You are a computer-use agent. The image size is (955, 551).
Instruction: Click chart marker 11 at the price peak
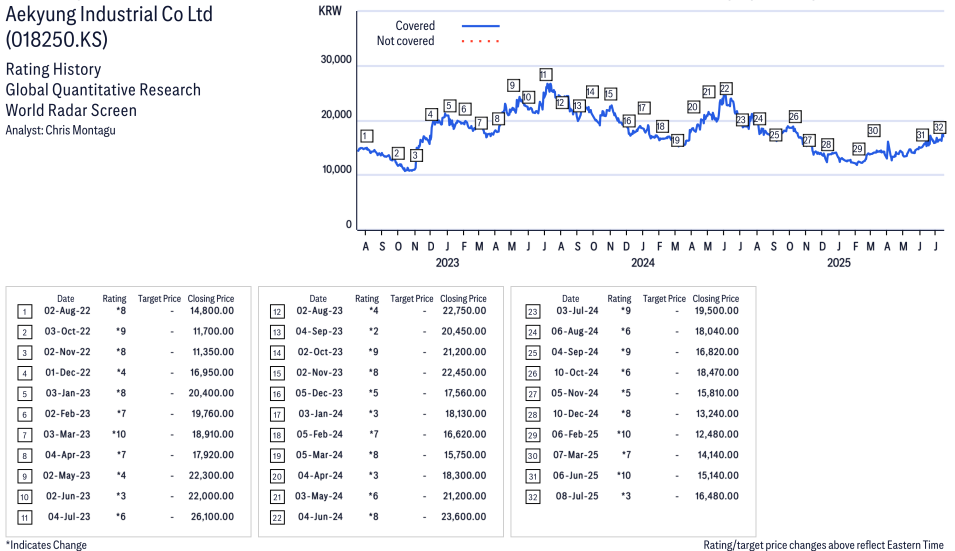[545, 74]
